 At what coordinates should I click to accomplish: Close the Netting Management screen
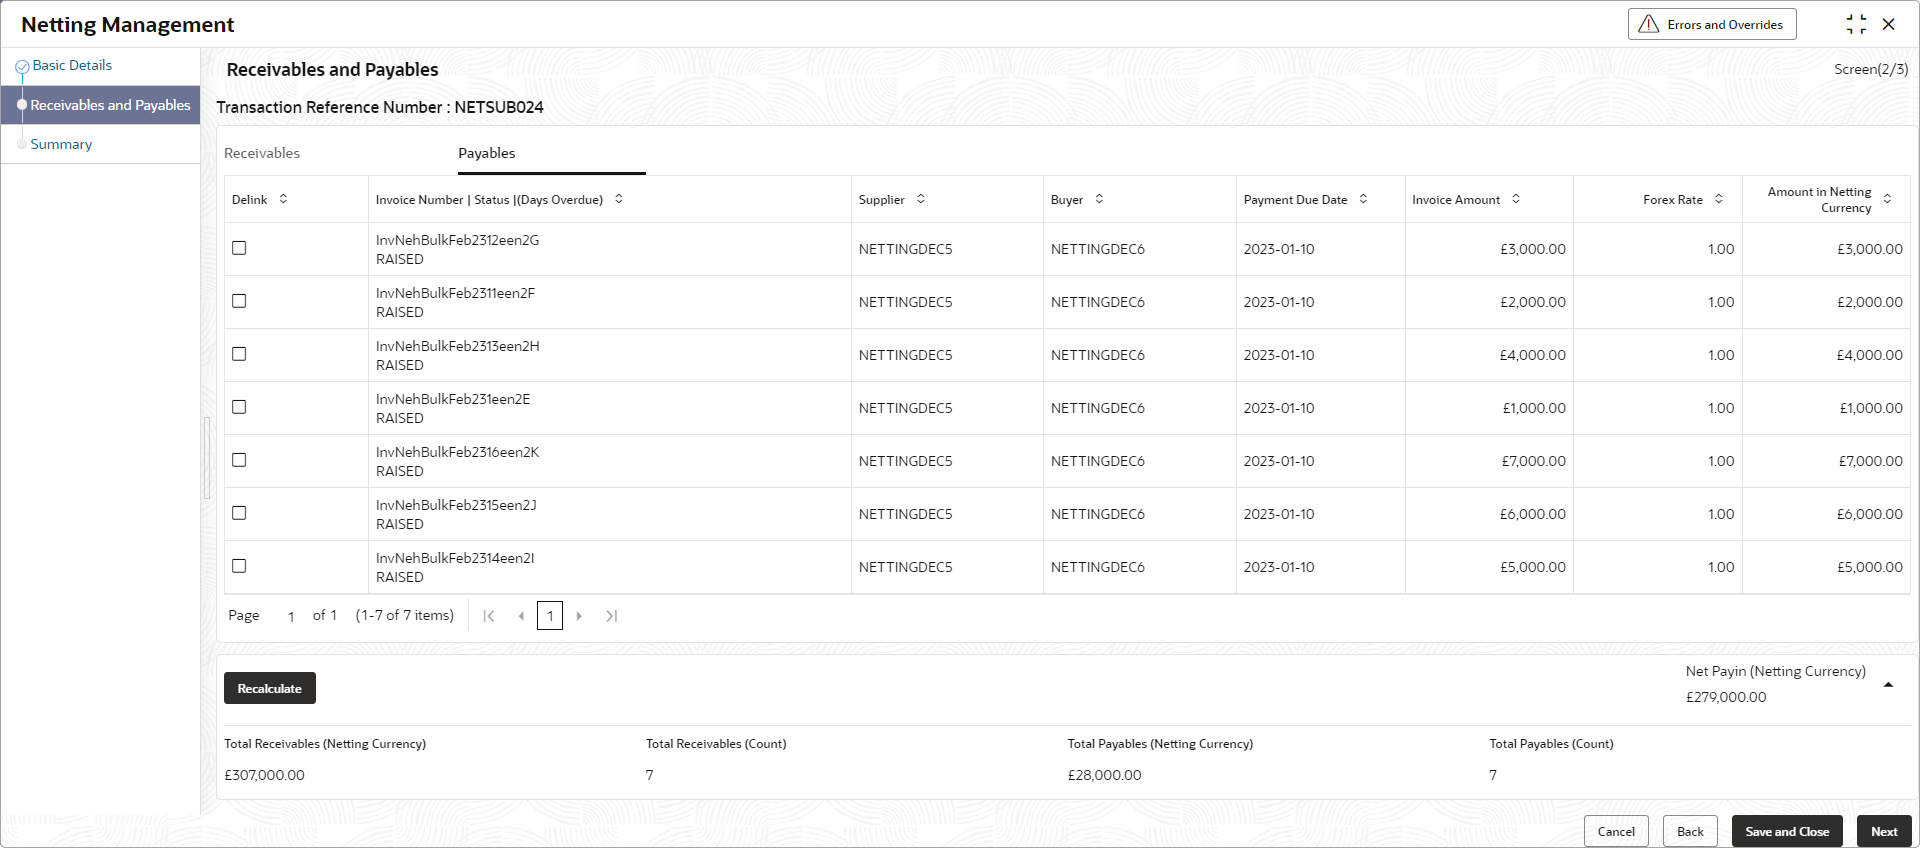[1889, 24]
